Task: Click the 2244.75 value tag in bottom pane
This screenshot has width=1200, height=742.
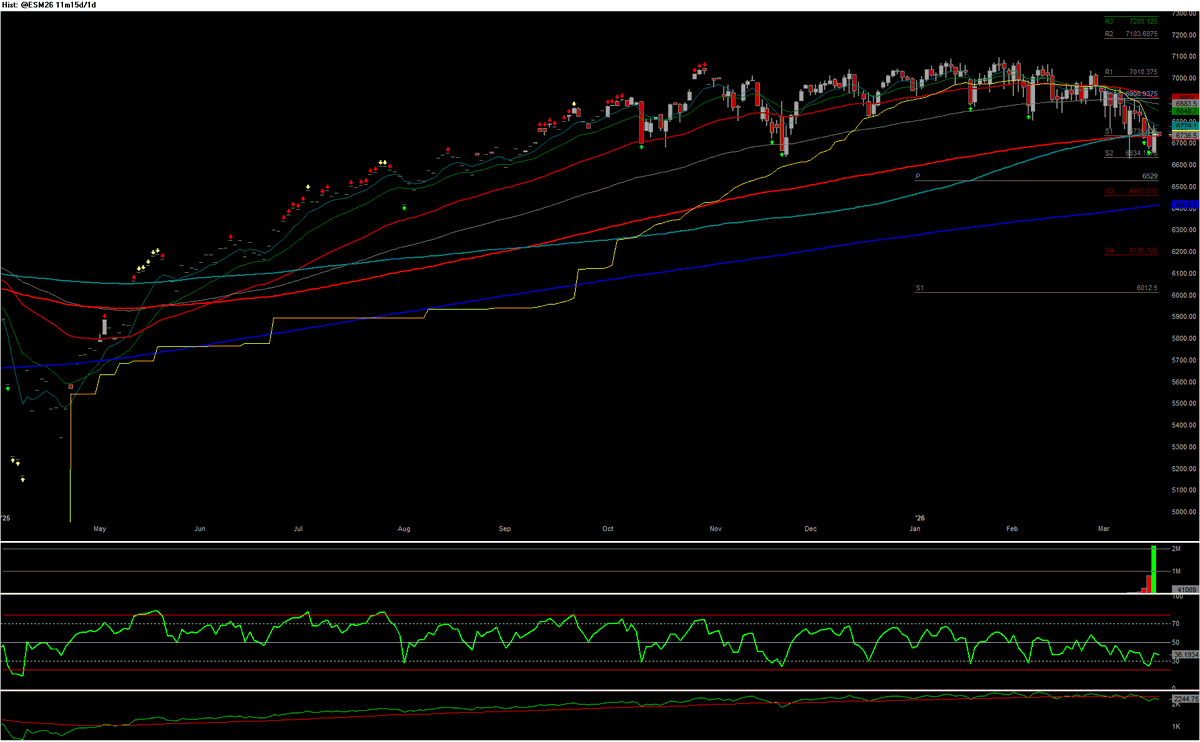Action: (1185, 699)
